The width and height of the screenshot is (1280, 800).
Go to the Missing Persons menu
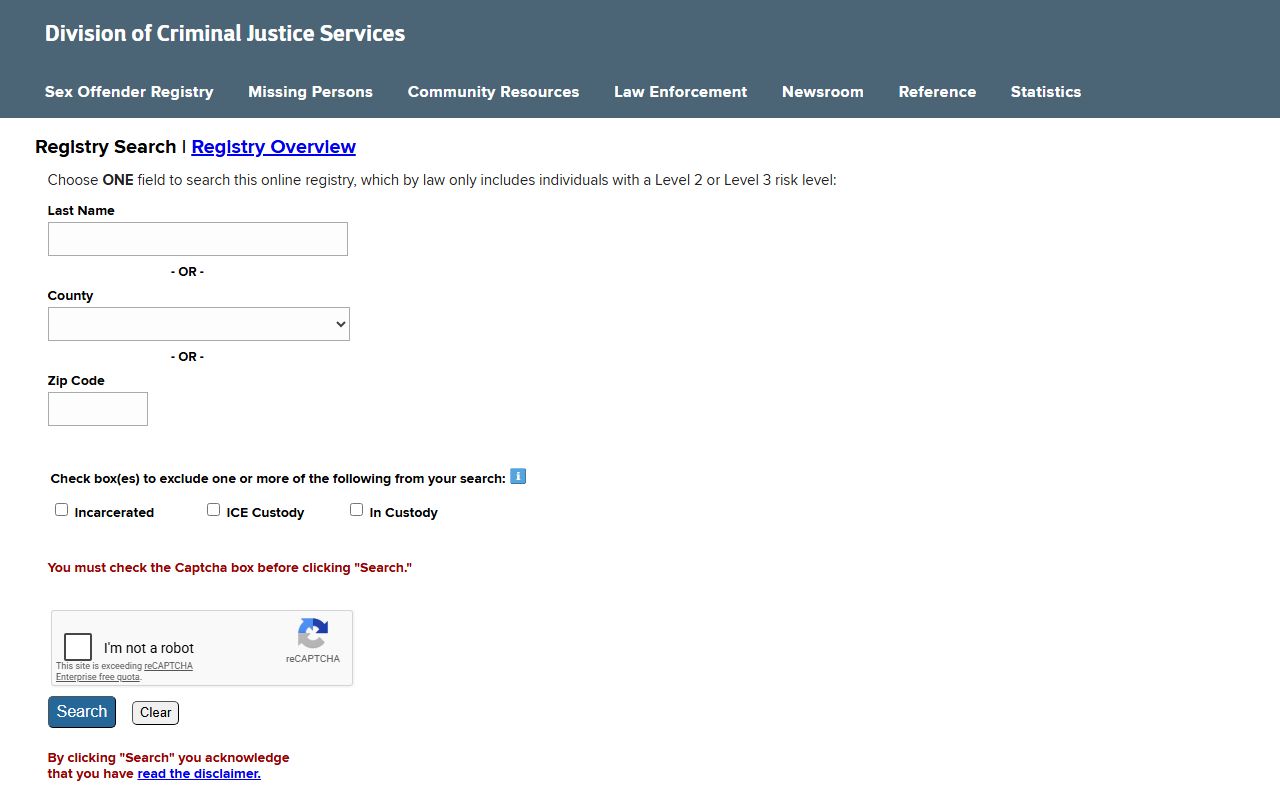coord(310,92)
